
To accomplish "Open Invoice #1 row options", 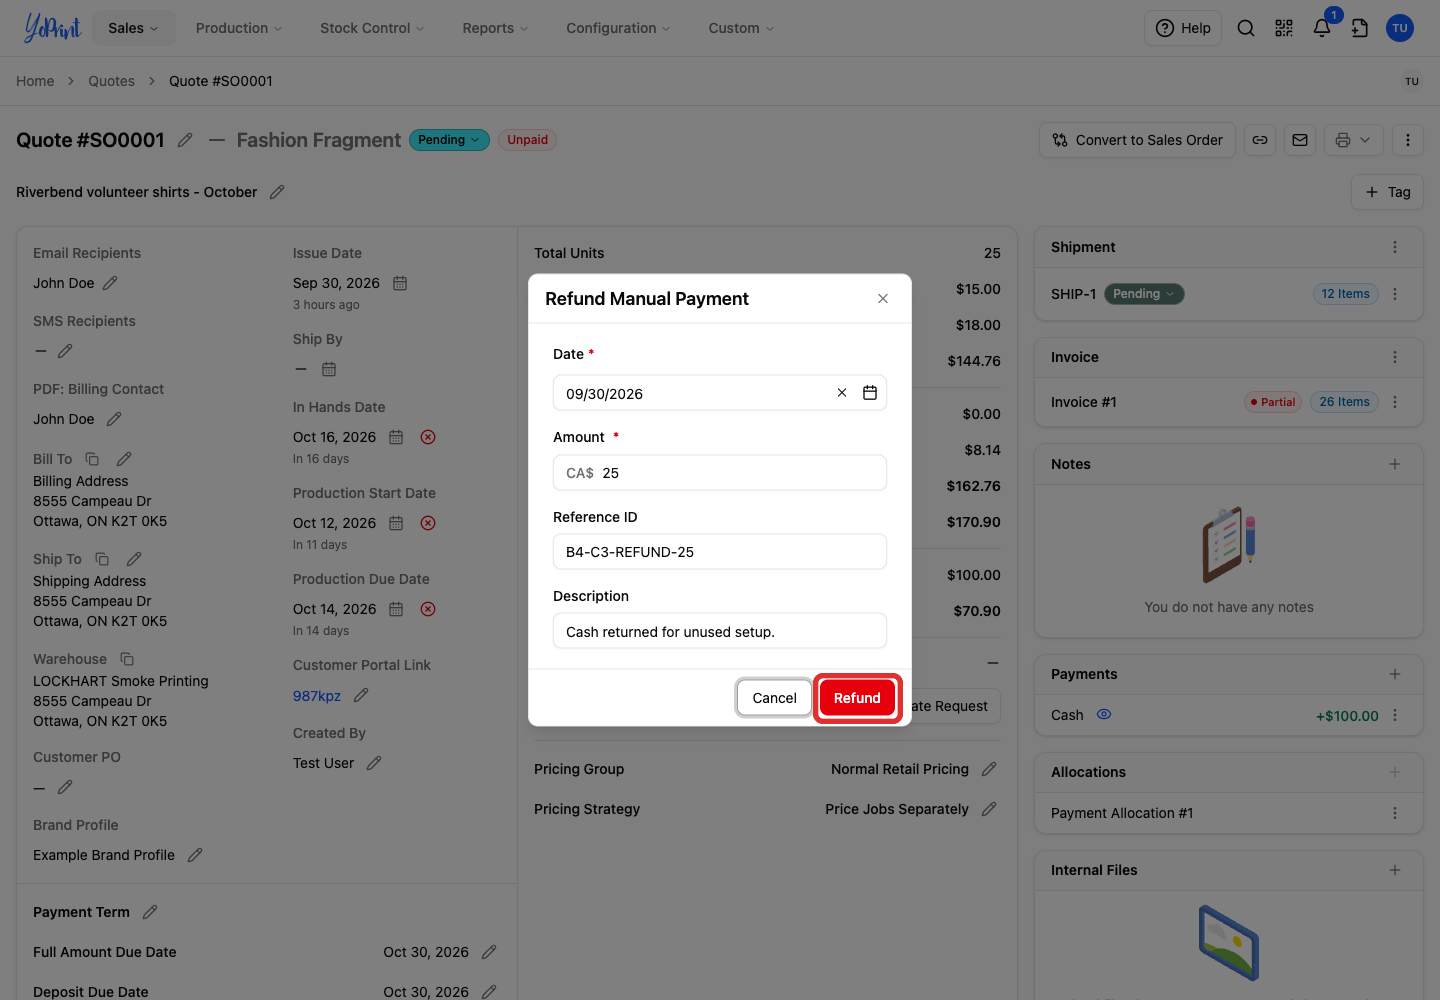I will tap(1395, 402).
